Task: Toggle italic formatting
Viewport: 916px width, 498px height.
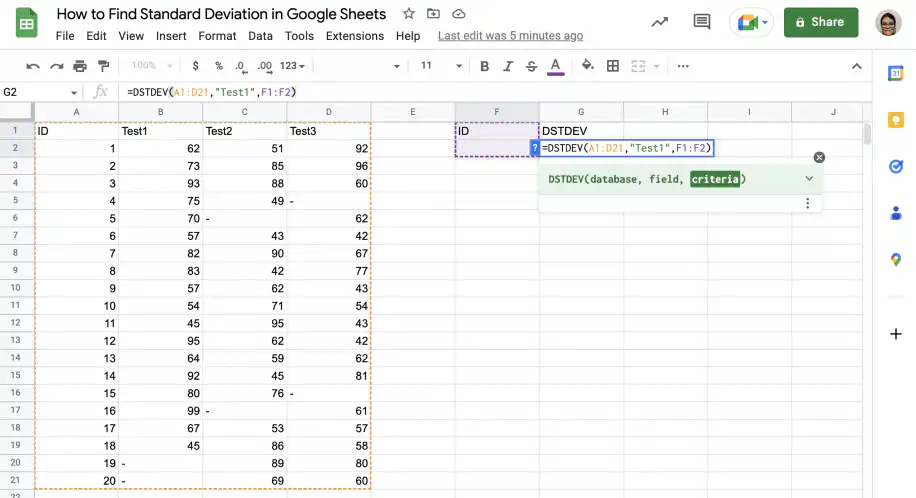Action: coord(508,66)
